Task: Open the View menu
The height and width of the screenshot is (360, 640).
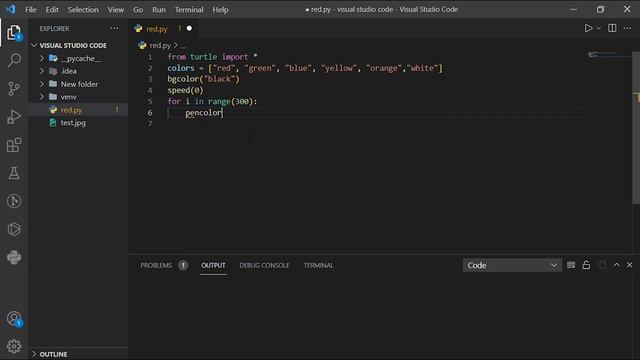Action: (x=116, y=9)
